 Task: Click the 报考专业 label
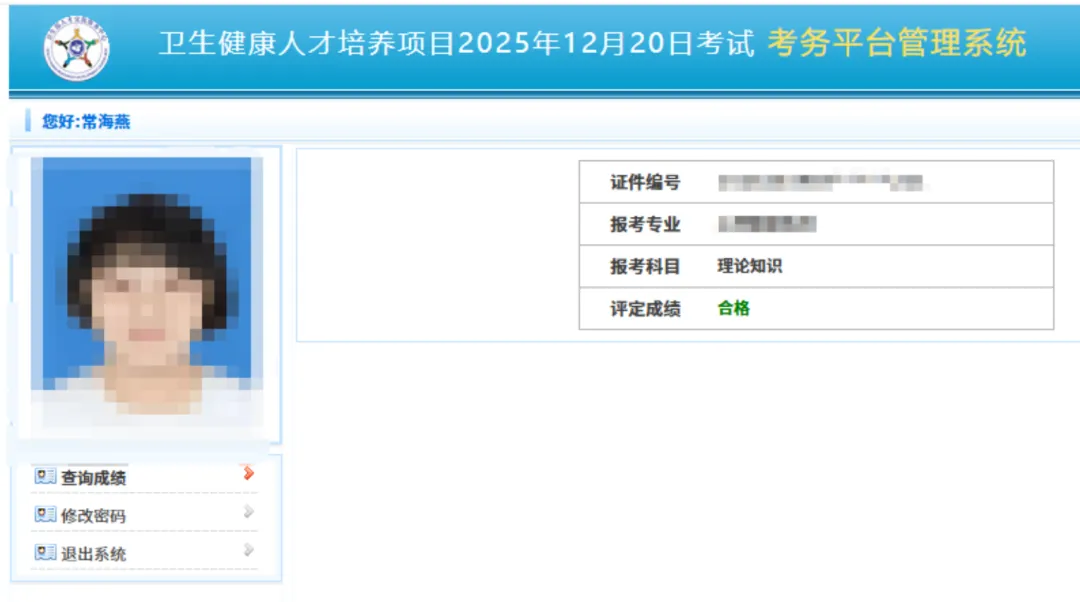tap(645, 225)
